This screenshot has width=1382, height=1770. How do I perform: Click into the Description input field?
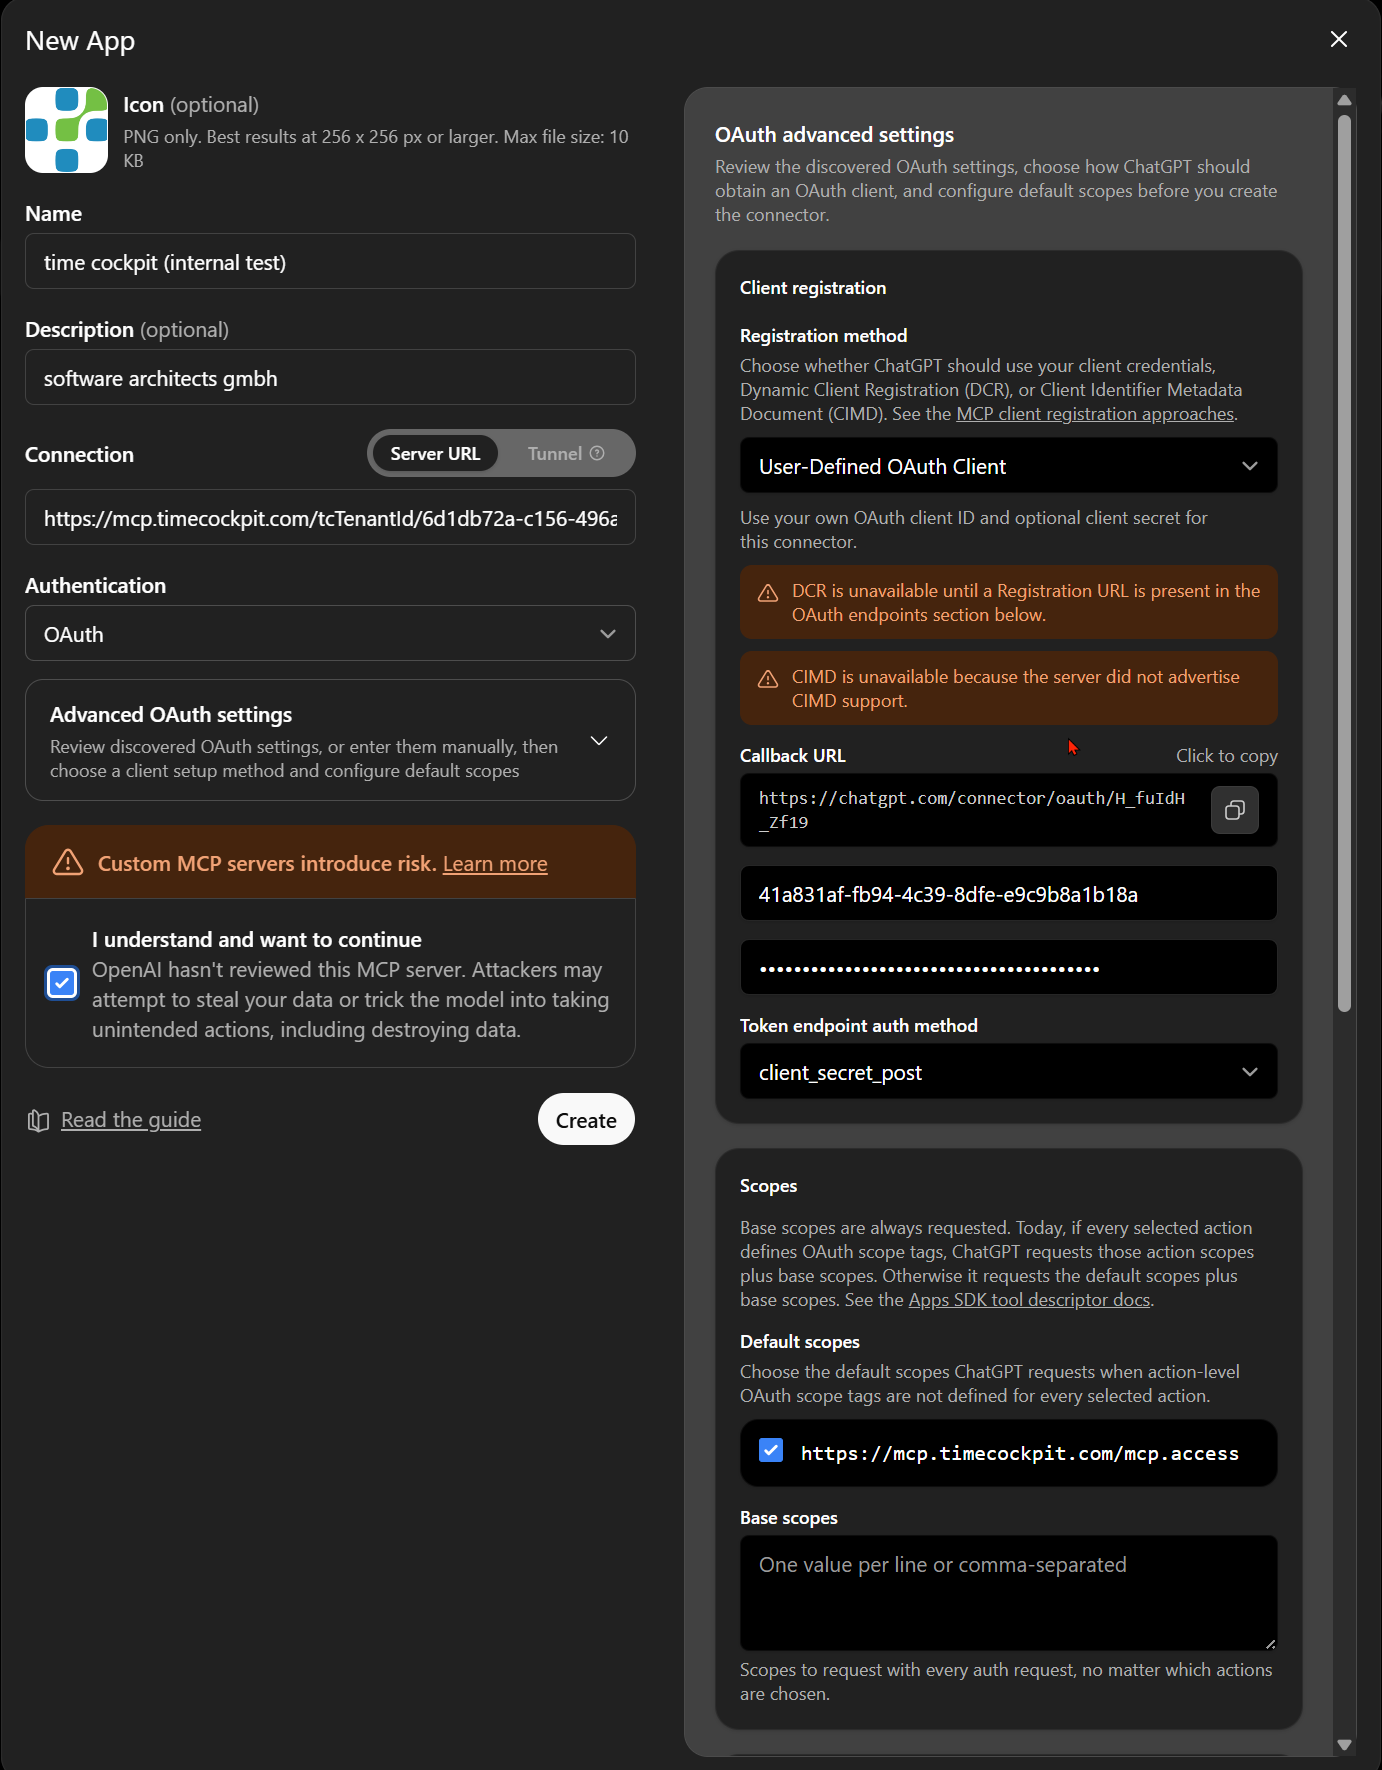click(330, 377)
